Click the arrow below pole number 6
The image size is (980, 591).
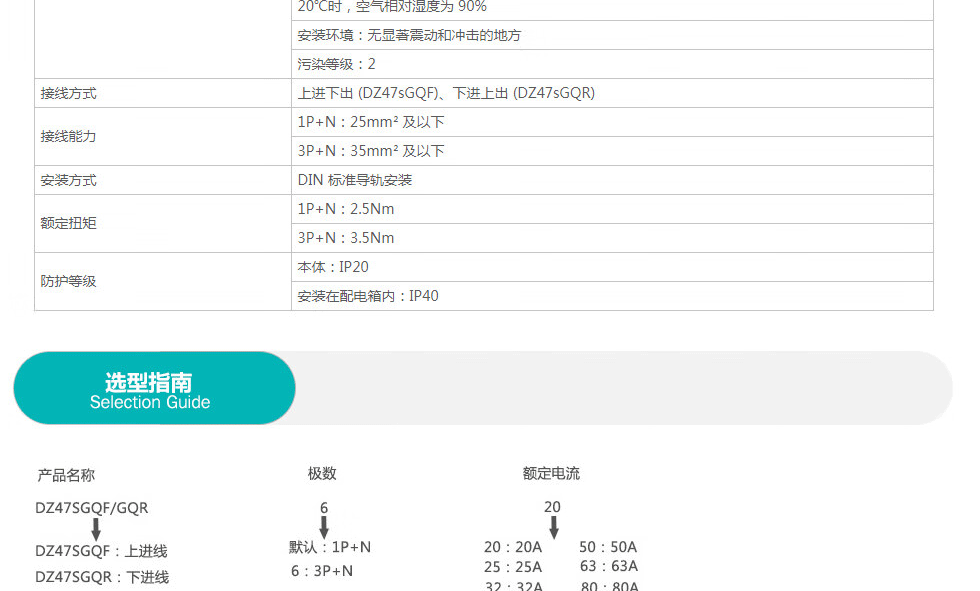[324, 527]
